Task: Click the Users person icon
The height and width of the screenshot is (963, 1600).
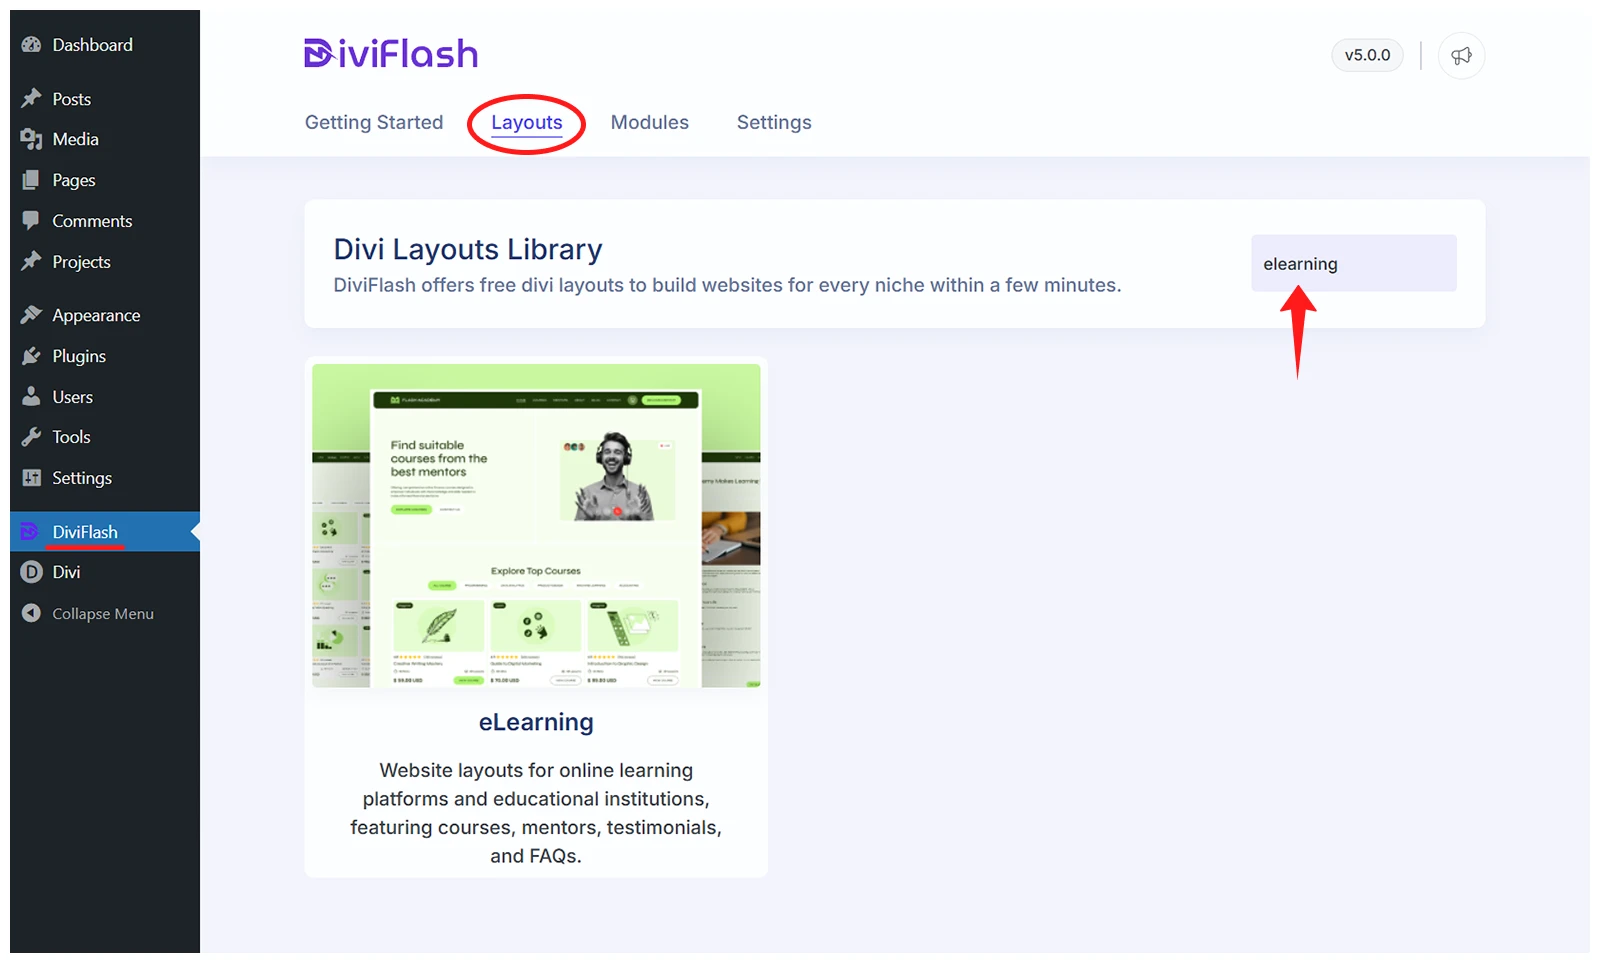Action: coord(31,397)
